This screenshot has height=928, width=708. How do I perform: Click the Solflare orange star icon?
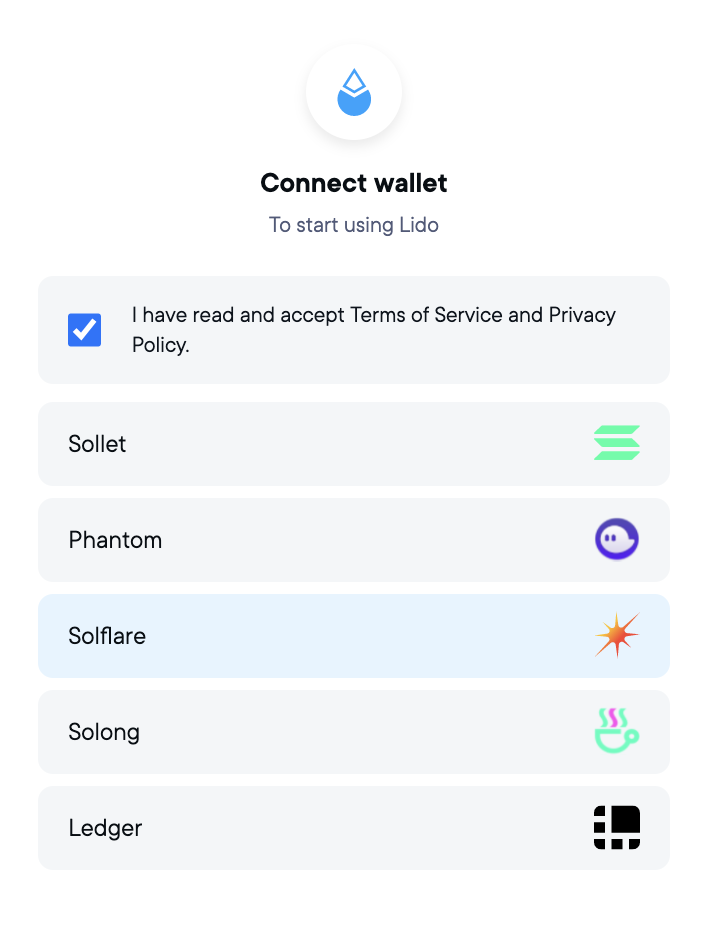617,635
